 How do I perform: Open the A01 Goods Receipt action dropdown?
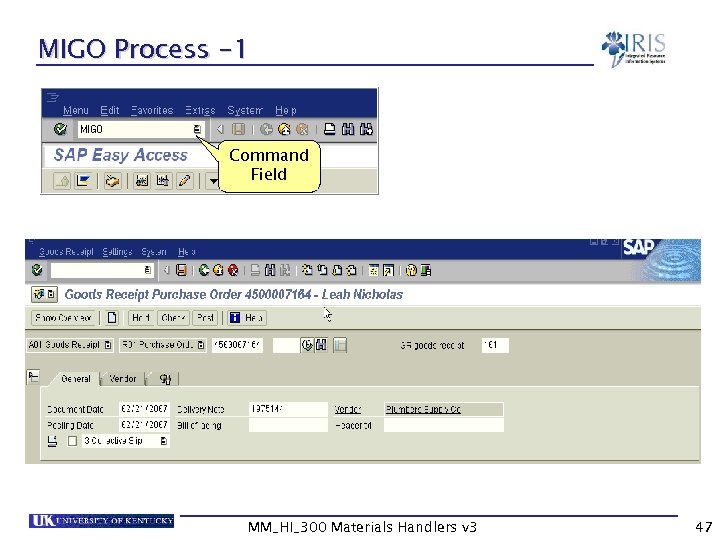click(x=107, y=345)
